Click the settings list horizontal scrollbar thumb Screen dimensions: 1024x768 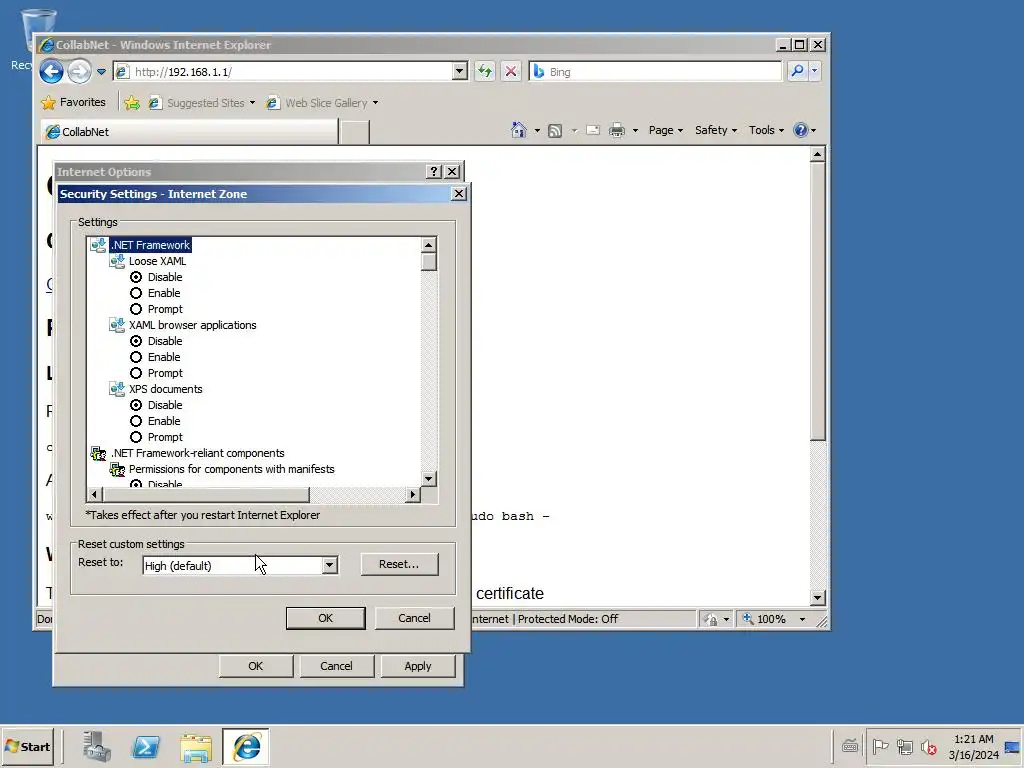pos(205,494)
